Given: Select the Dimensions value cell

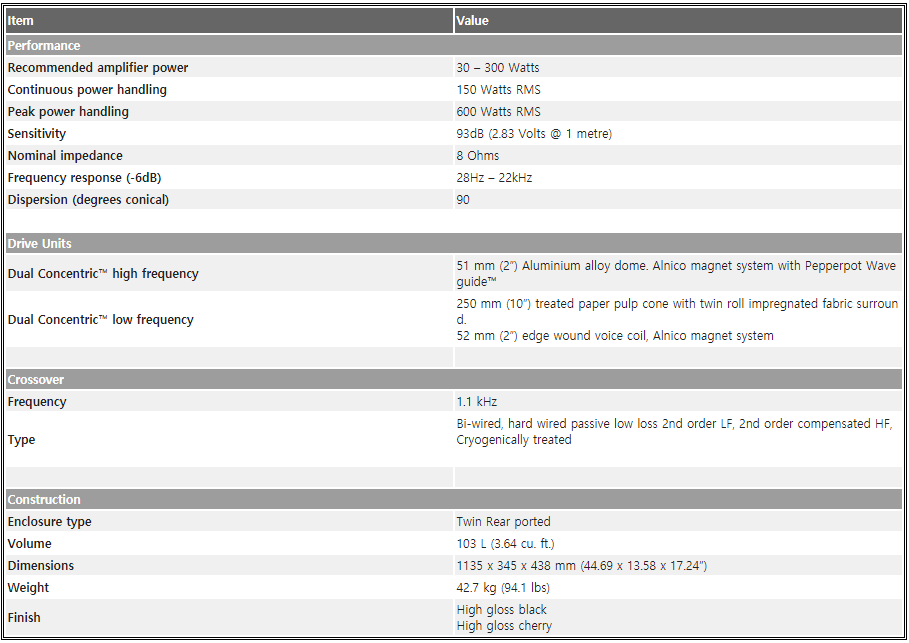Looking at the screenshot, I should (x=678, y=565).
